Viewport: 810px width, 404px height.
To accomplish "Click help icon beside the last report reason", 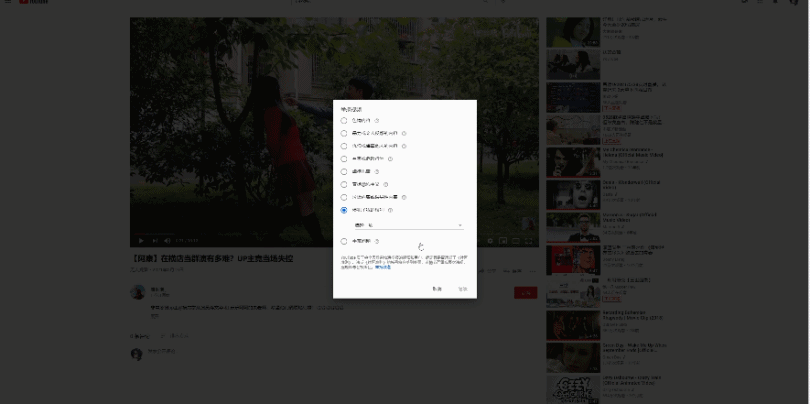I will coord(377,241).
